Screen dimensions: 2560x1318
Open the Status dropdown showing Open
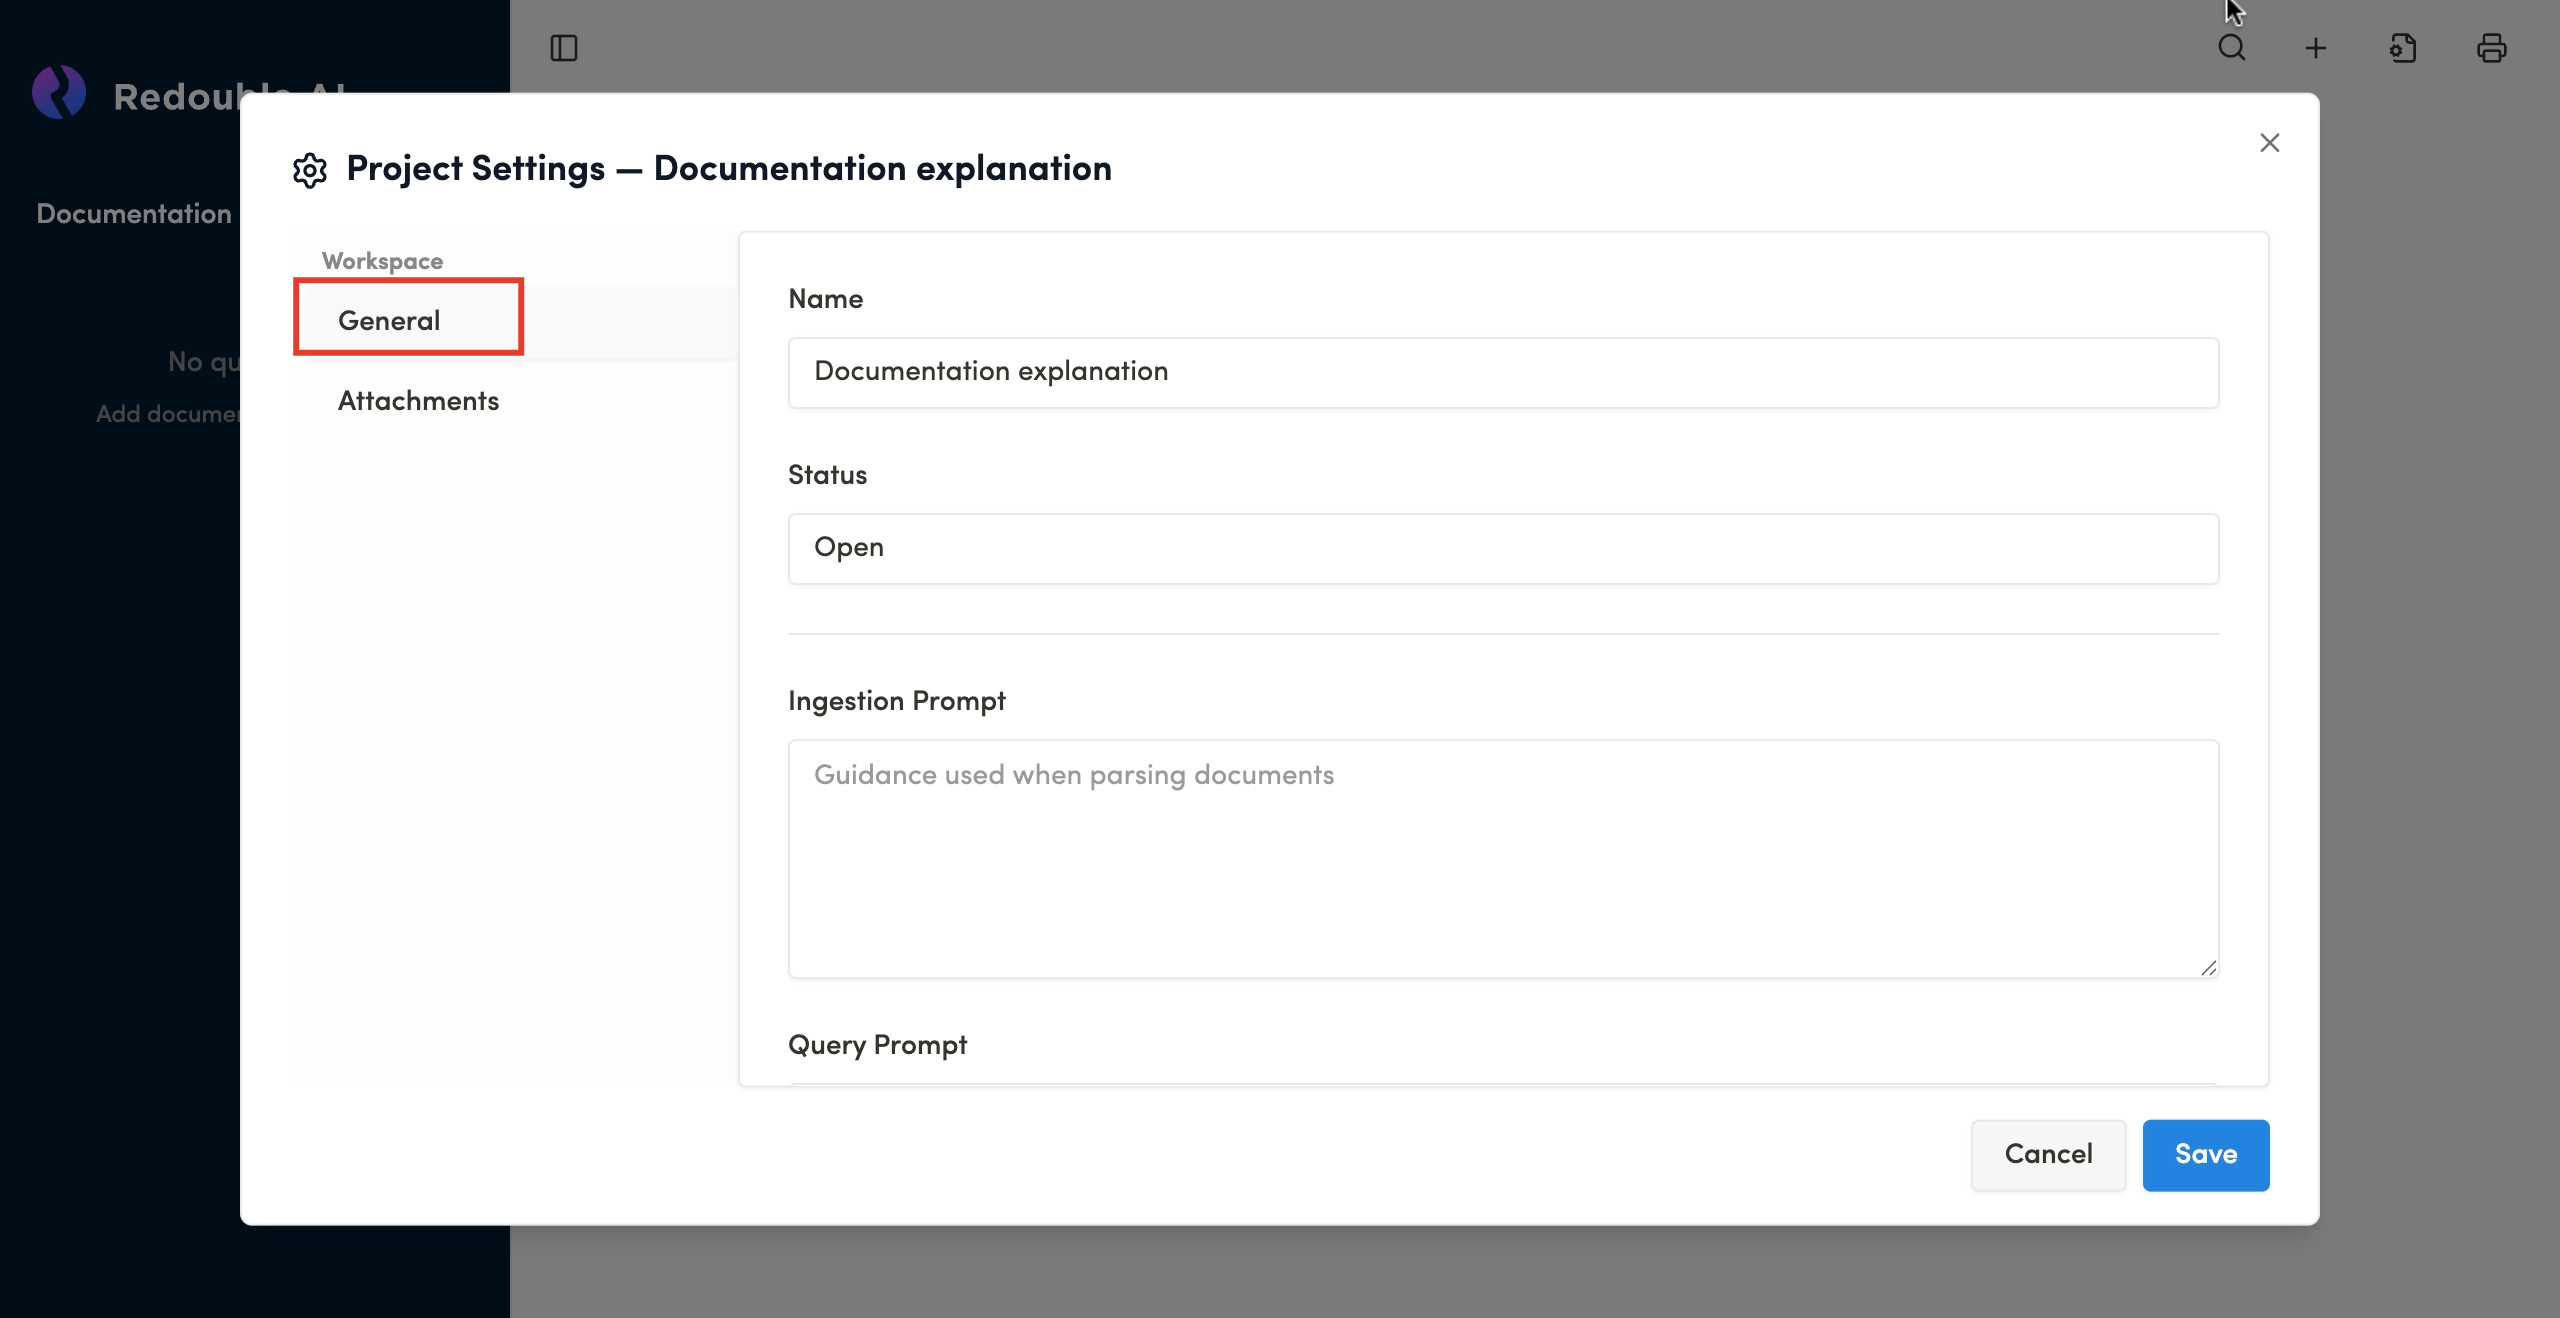tap(1503, 548)
